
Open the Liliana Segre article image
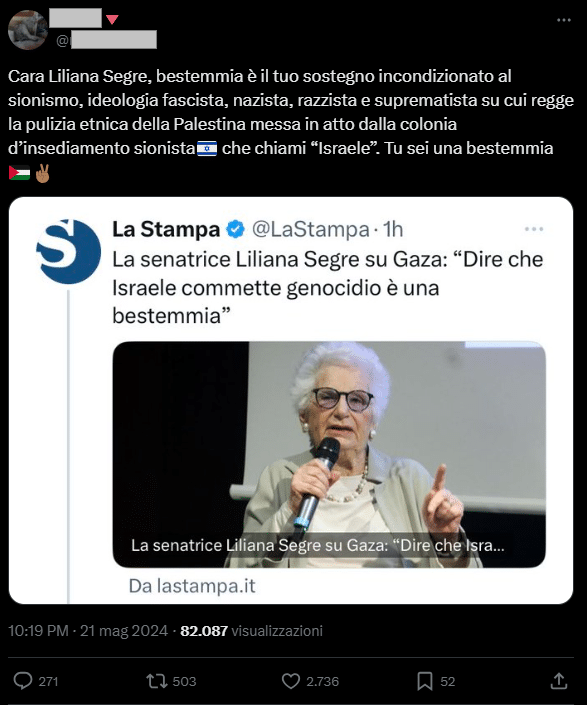pyautogui.click(x=329, y=454)
